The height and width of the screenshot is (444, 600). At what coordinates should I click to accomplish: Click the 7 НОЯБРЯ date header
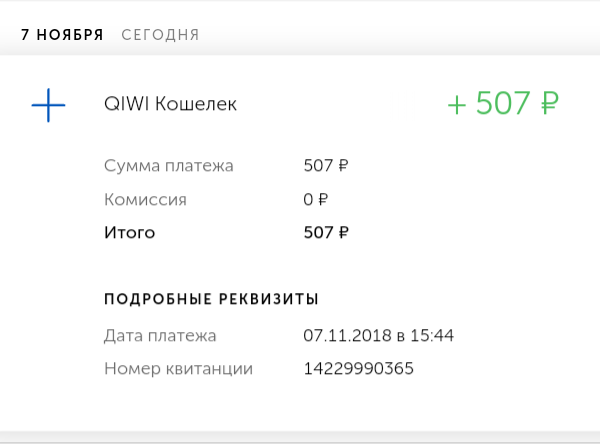click(62, 35)
